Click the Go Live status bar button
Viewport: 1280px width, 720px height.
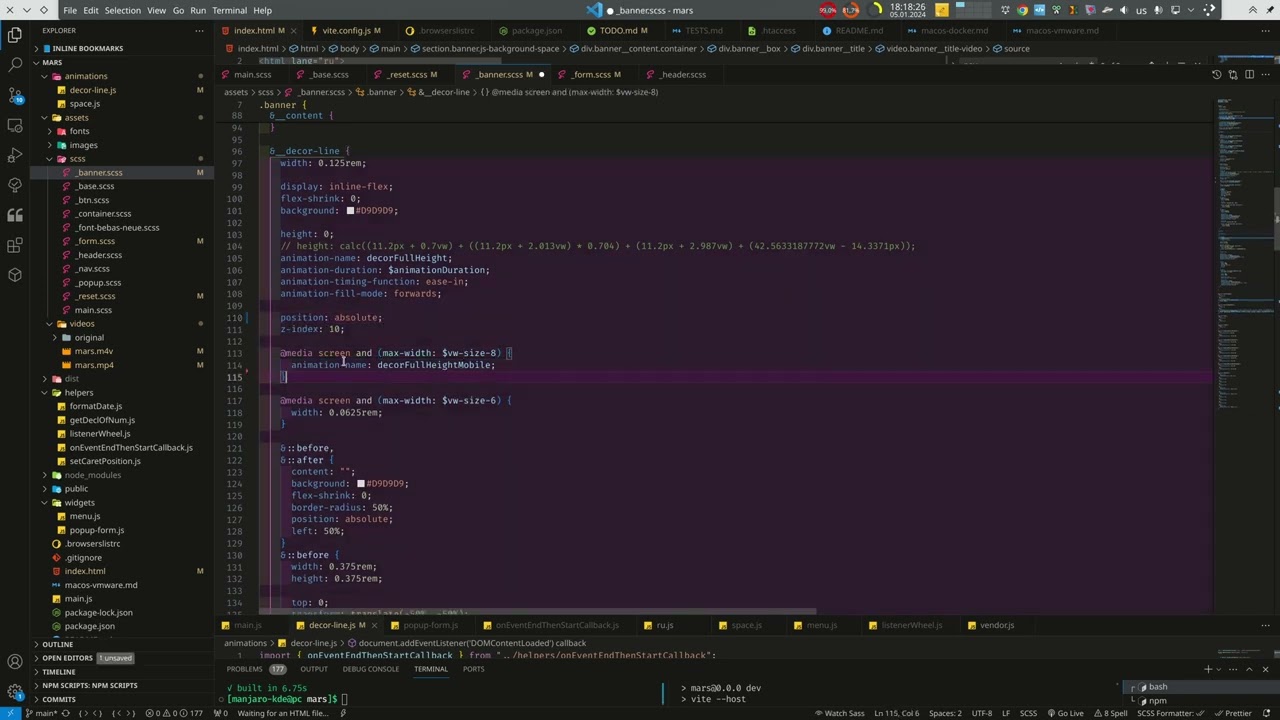pyautogui.click(x=1065, y=713)
